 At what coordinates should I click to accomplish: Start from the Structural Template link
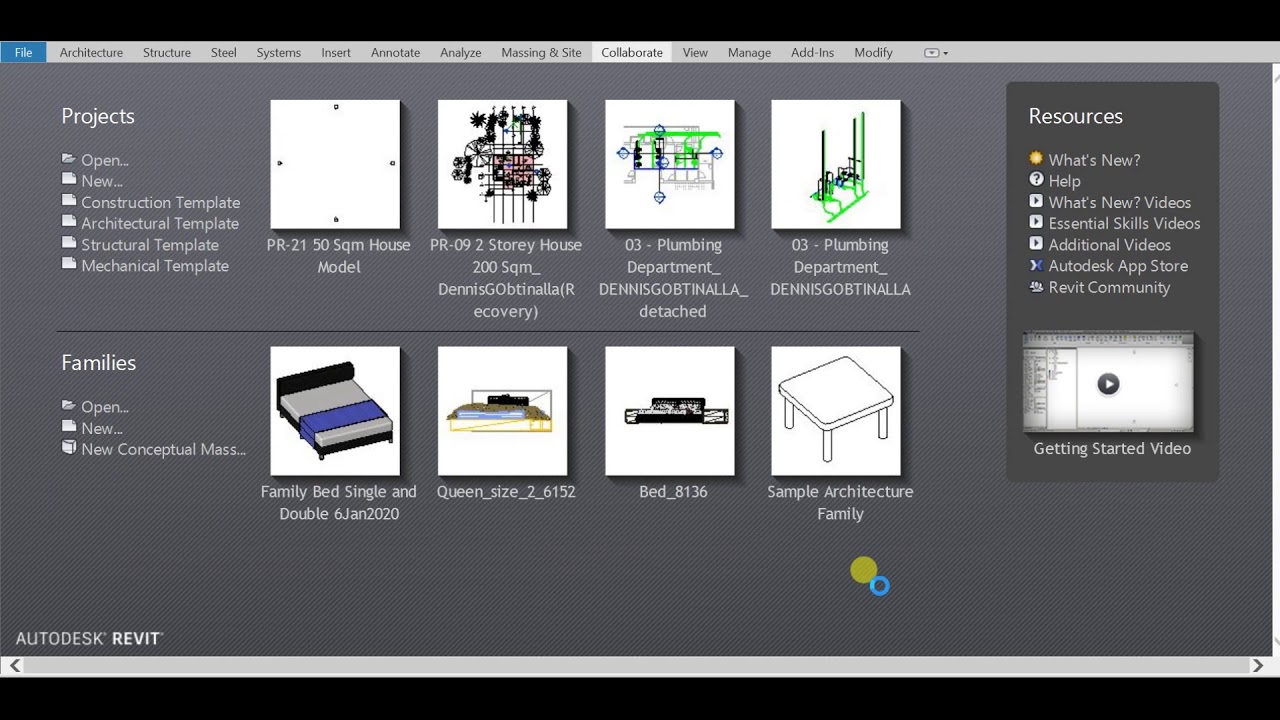point(150,244)
